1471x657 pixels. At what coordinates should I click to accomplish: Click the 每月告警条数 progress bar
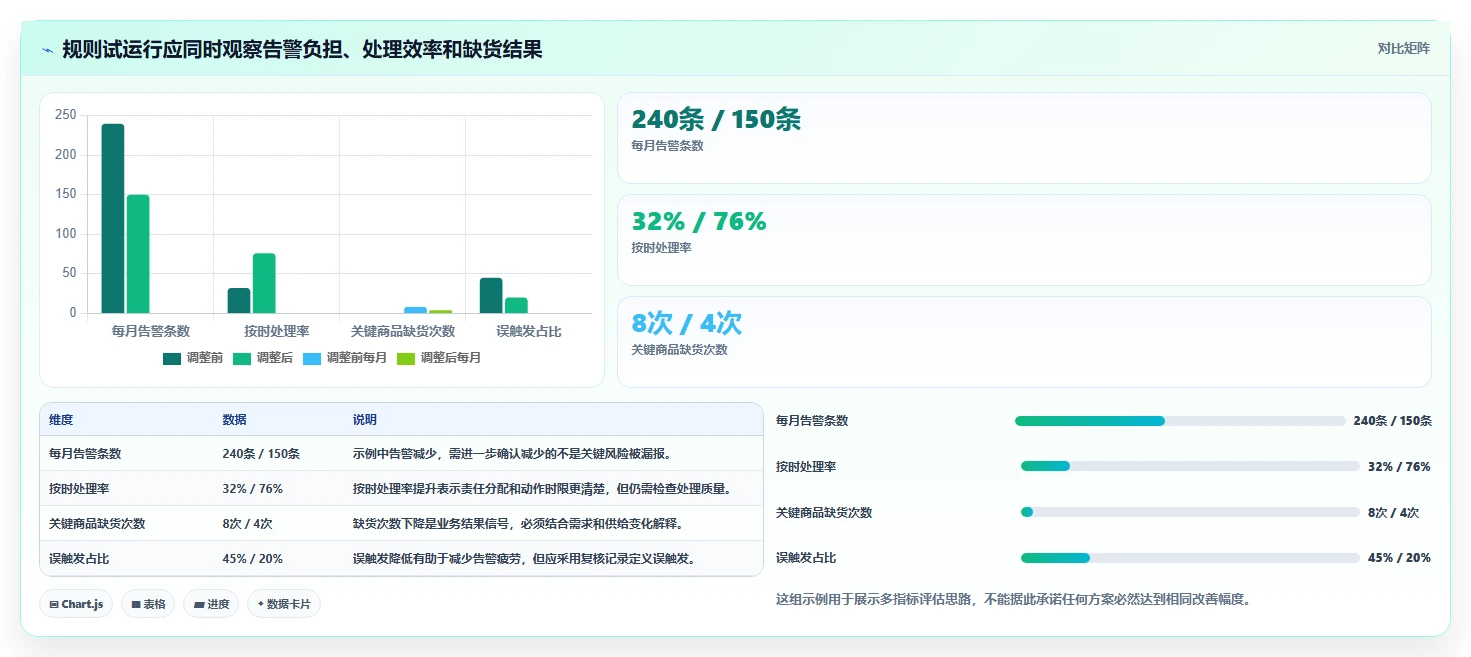tap(1180, 421)
